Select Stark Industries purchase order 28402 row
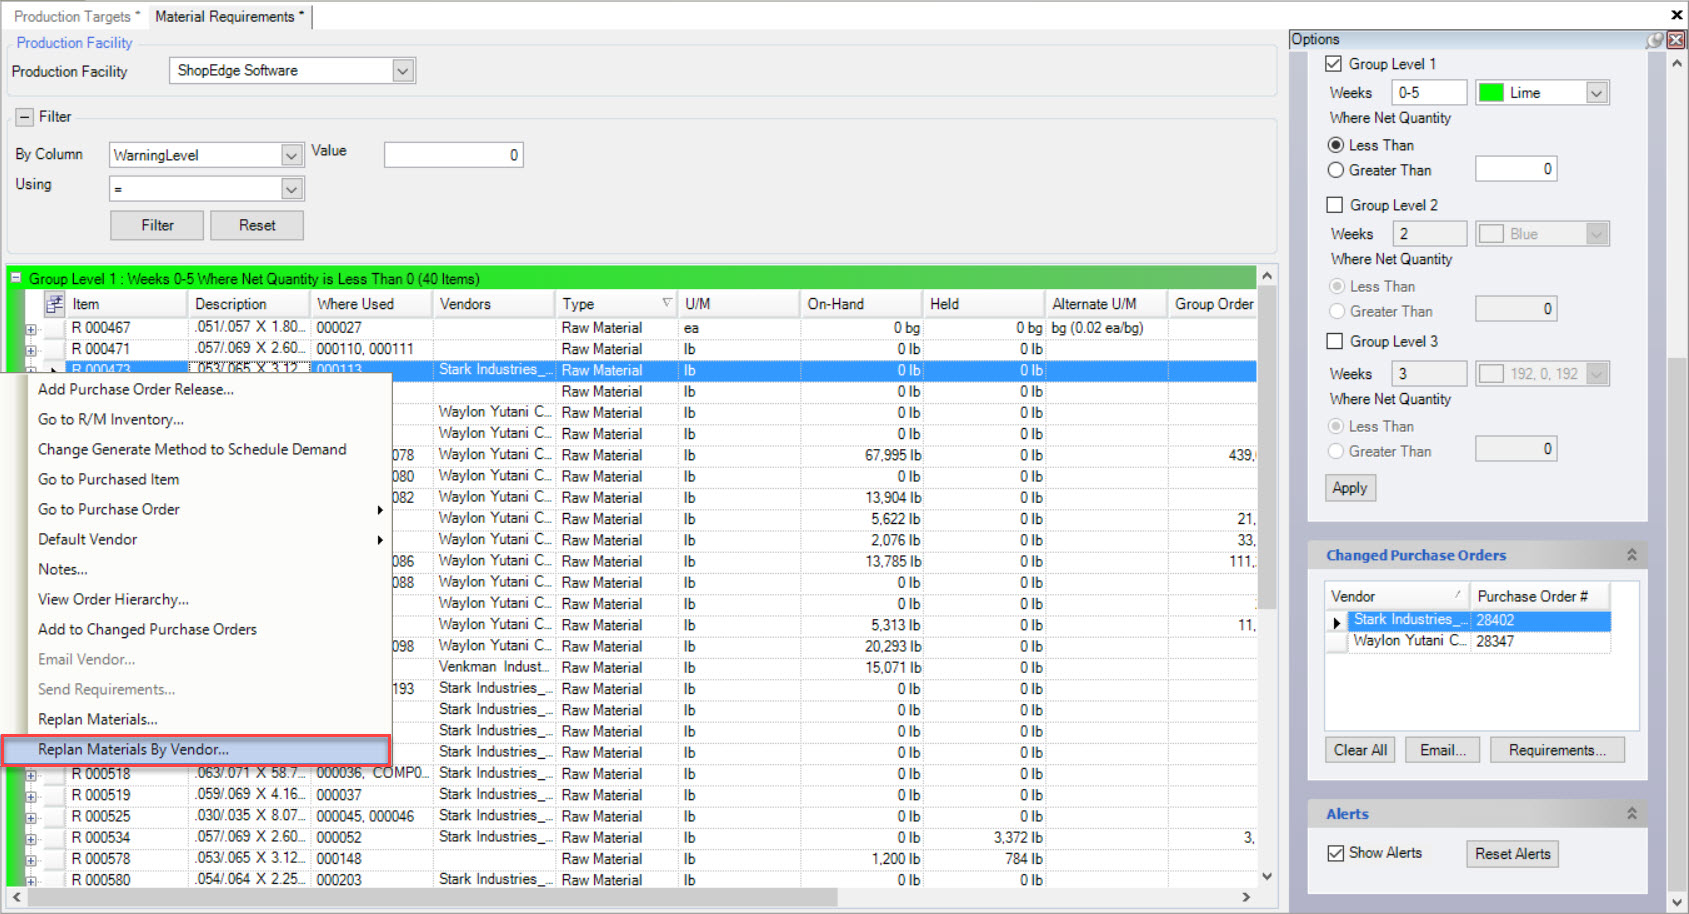 1479,620
